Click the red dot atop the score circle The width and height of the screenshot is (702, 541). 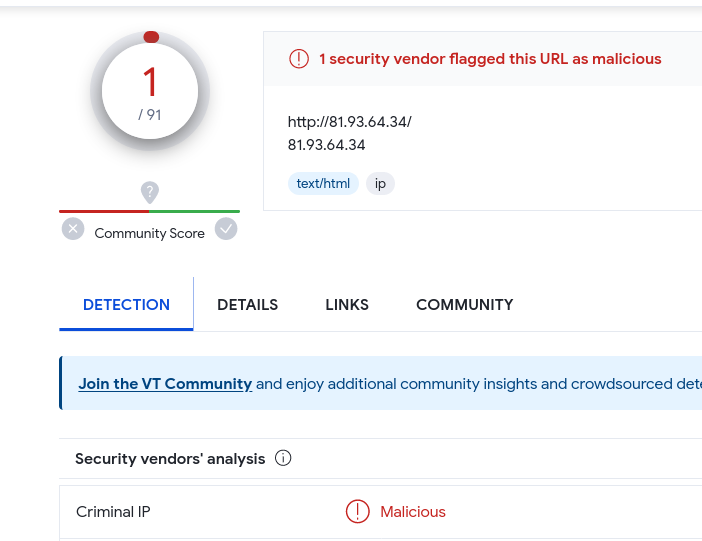pos(151,37)
